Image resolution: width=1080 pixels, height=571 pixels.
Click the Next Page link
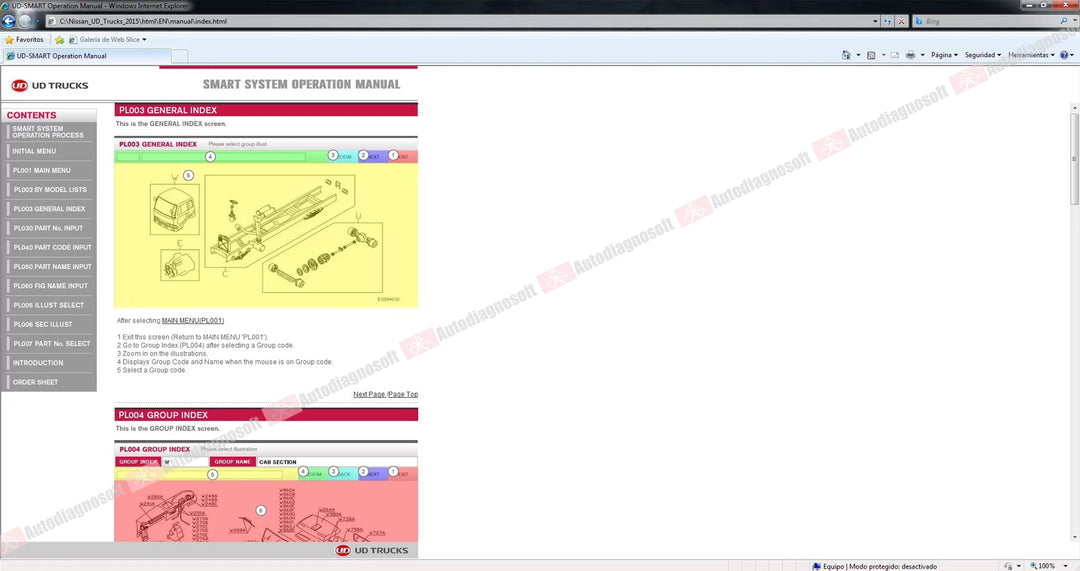(x=369, y=394)
